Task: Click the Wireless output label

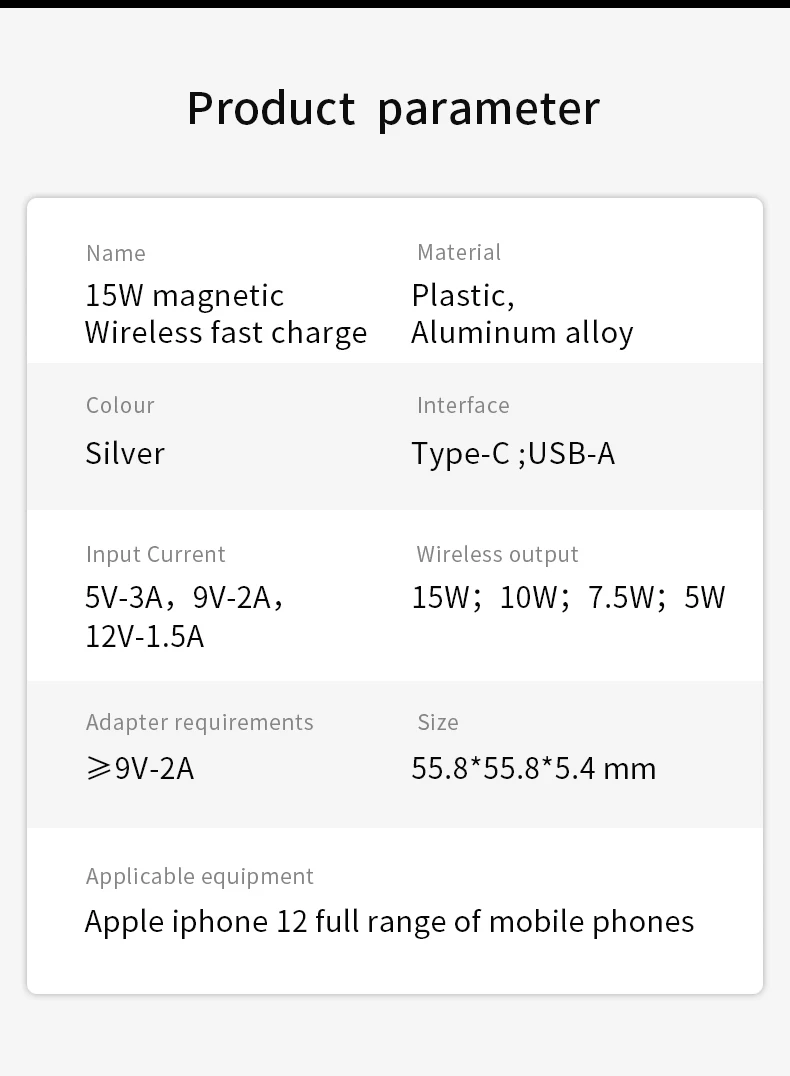Action: click(498, 554)
